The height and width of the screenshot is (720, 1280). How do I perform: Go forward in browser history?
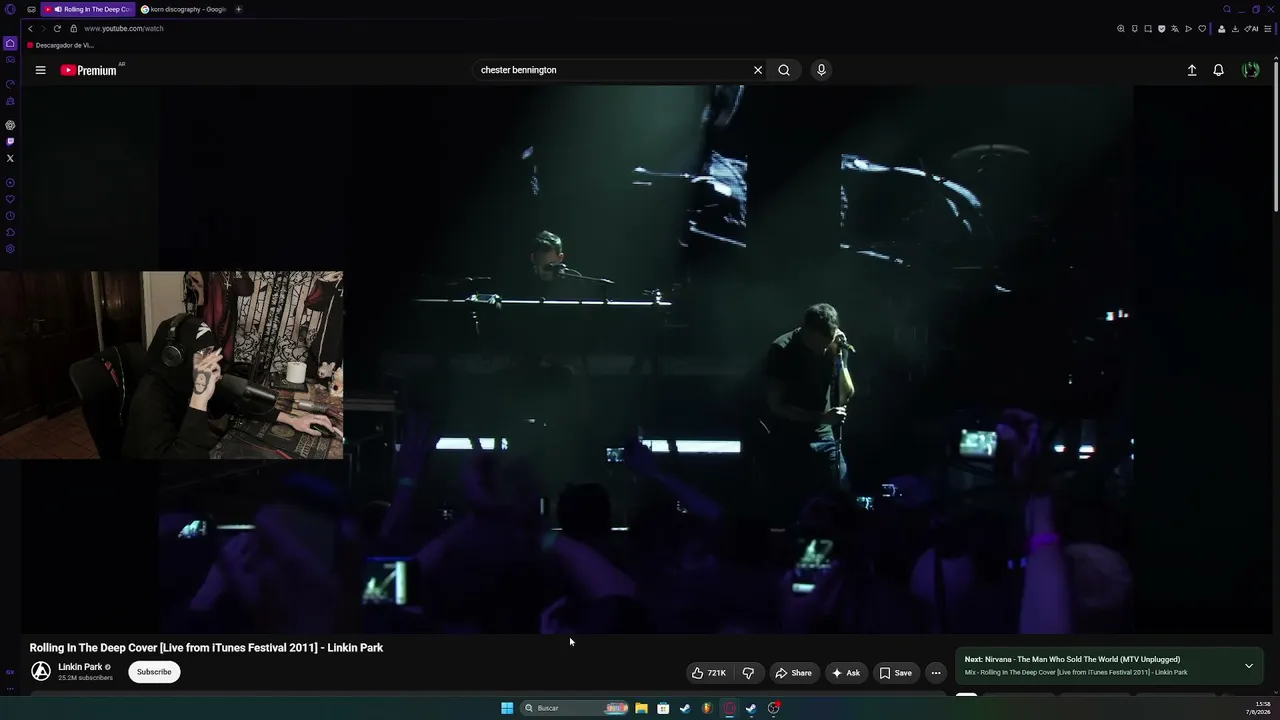click(x=43, y=28)
